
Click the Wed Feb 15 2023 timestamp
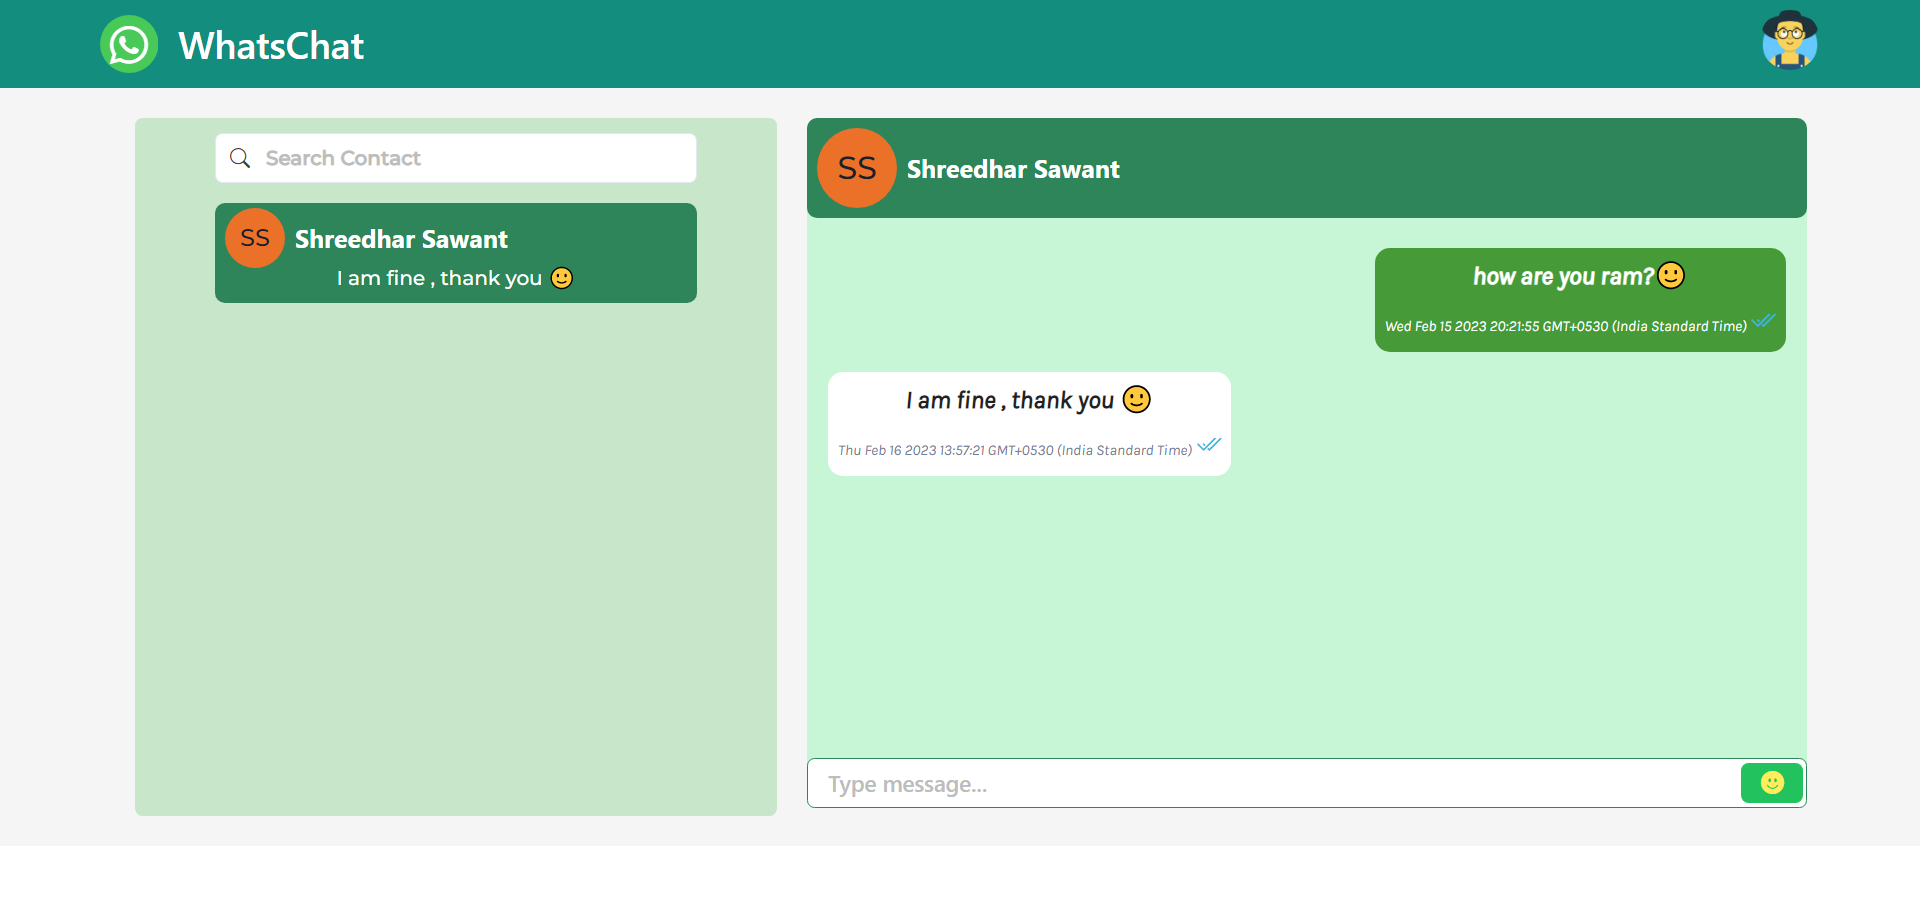pyautogui.click(x=1566, y=326)
